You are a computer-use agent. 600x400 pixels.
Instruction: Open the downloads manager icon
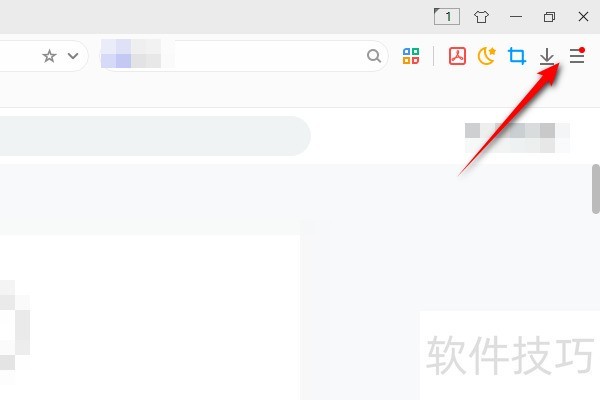coord(547,56)
